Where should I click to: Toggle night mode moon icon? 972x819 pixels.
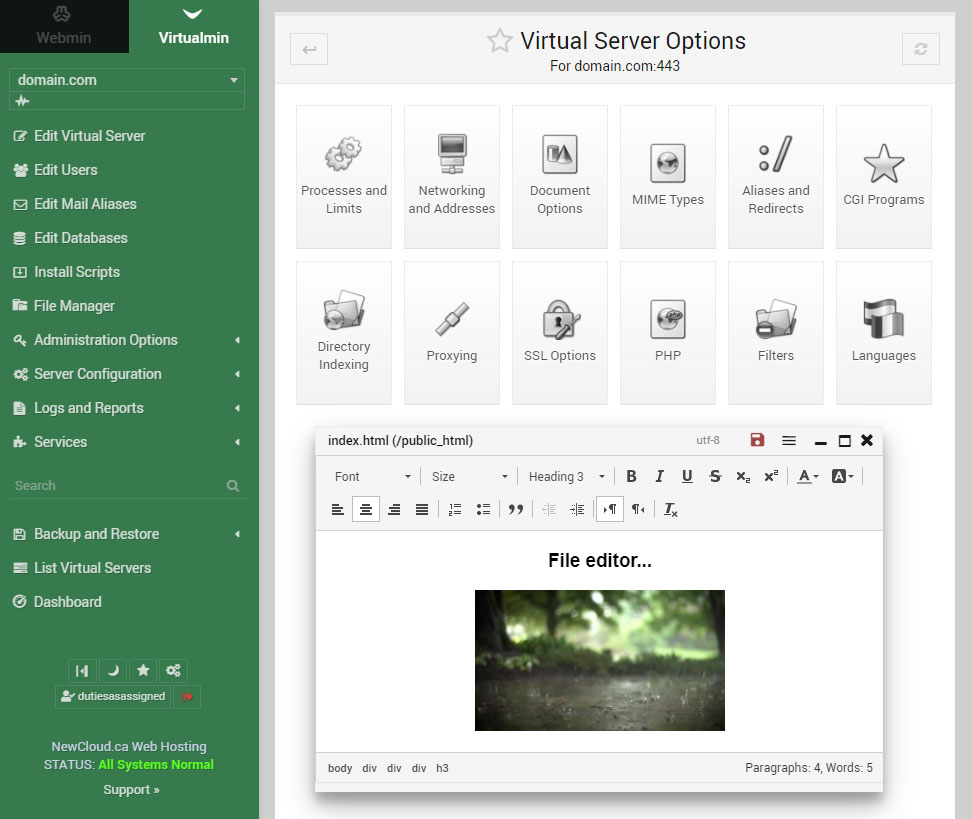(x=113, y=670)
